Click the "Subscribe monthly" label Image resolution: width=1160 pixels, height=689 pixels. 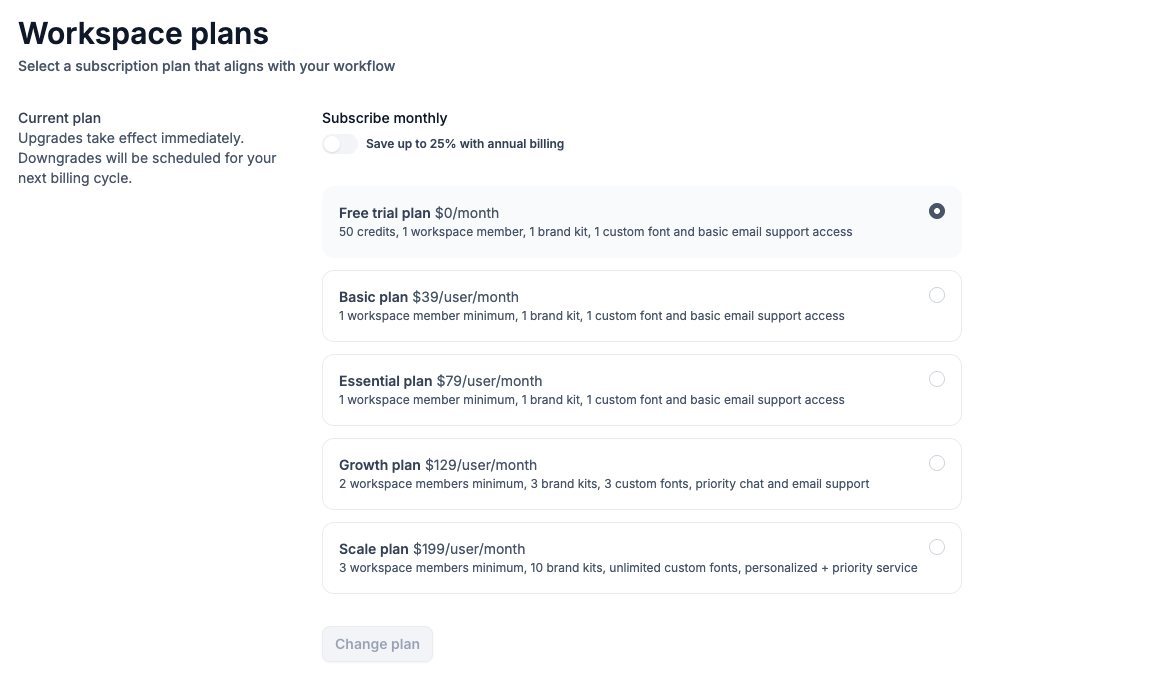[x=384, y=118]
